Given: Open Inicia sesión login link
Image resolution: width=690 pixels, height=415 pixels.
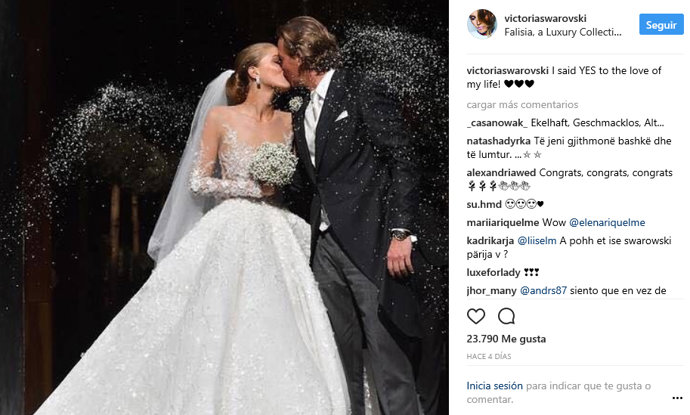Looking at the screenshot, I should point(495,386).
